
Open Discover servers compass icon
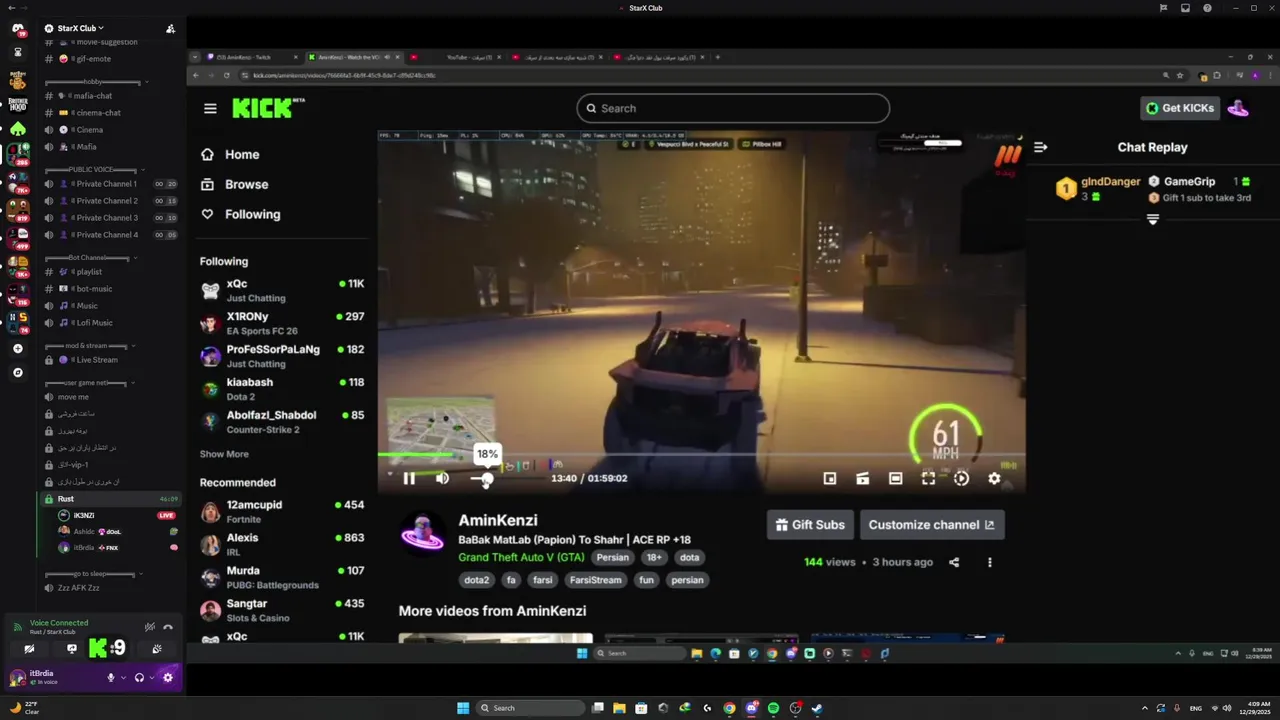coord(17,373)
